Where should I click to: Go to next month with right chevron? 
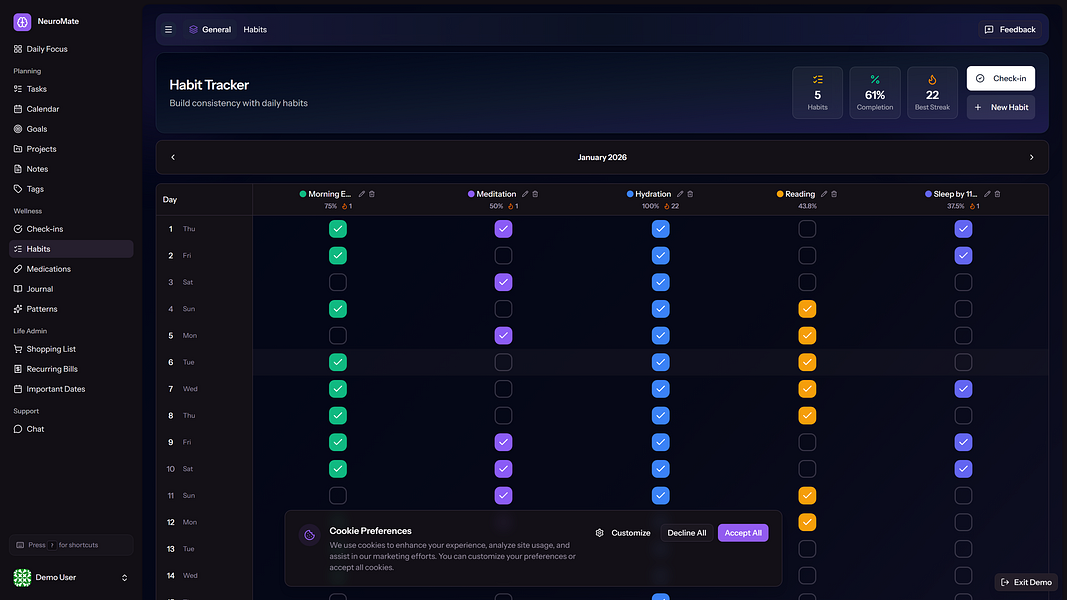[x=1032, y=157]
